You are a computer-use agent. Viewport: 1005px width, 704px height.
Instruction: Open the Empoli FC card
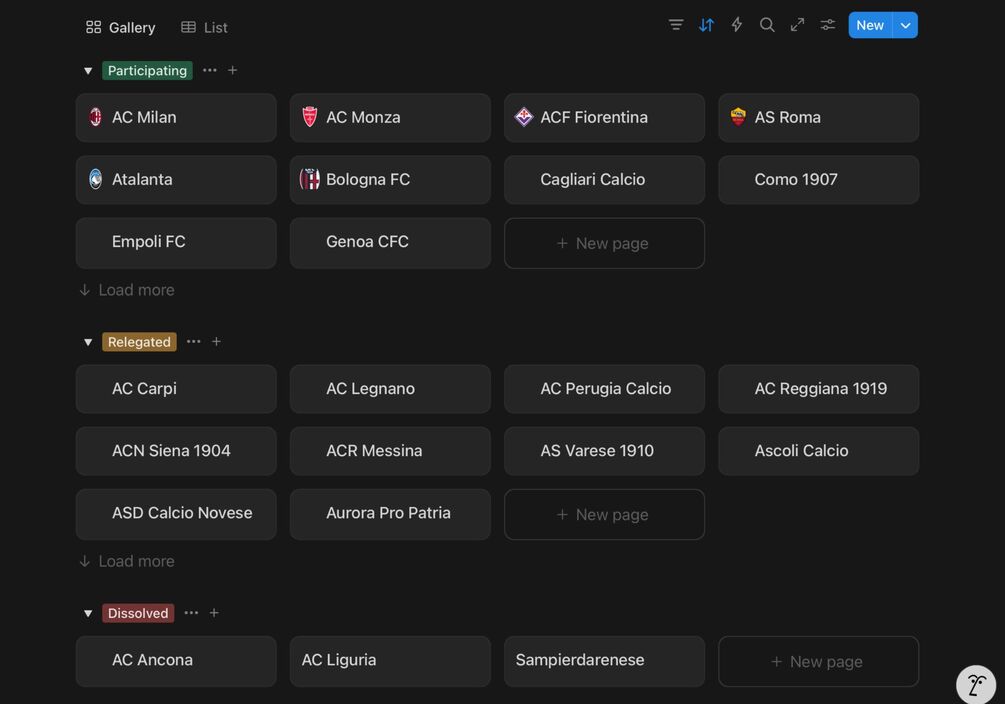pos(176,242)
